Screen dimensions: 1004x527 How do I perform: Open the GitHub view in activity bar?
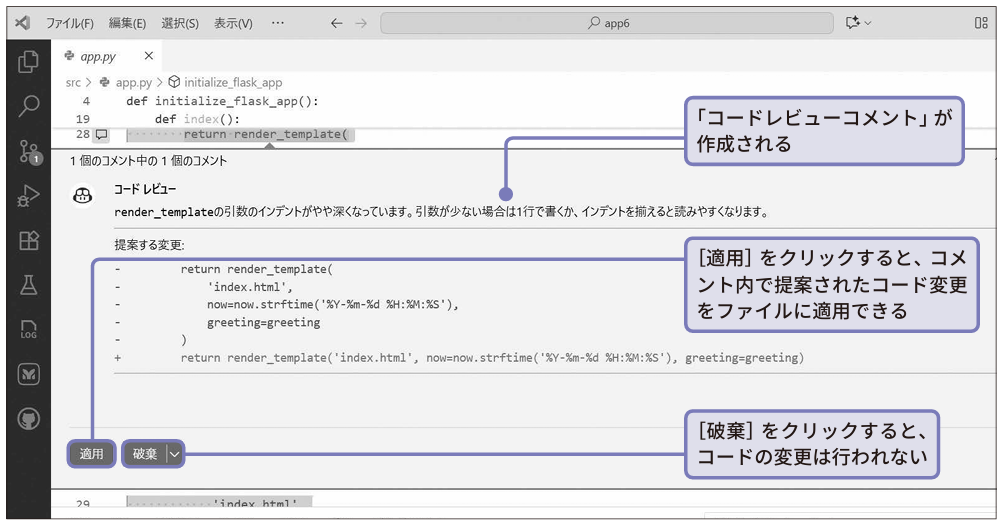click(x=28, y=419)
